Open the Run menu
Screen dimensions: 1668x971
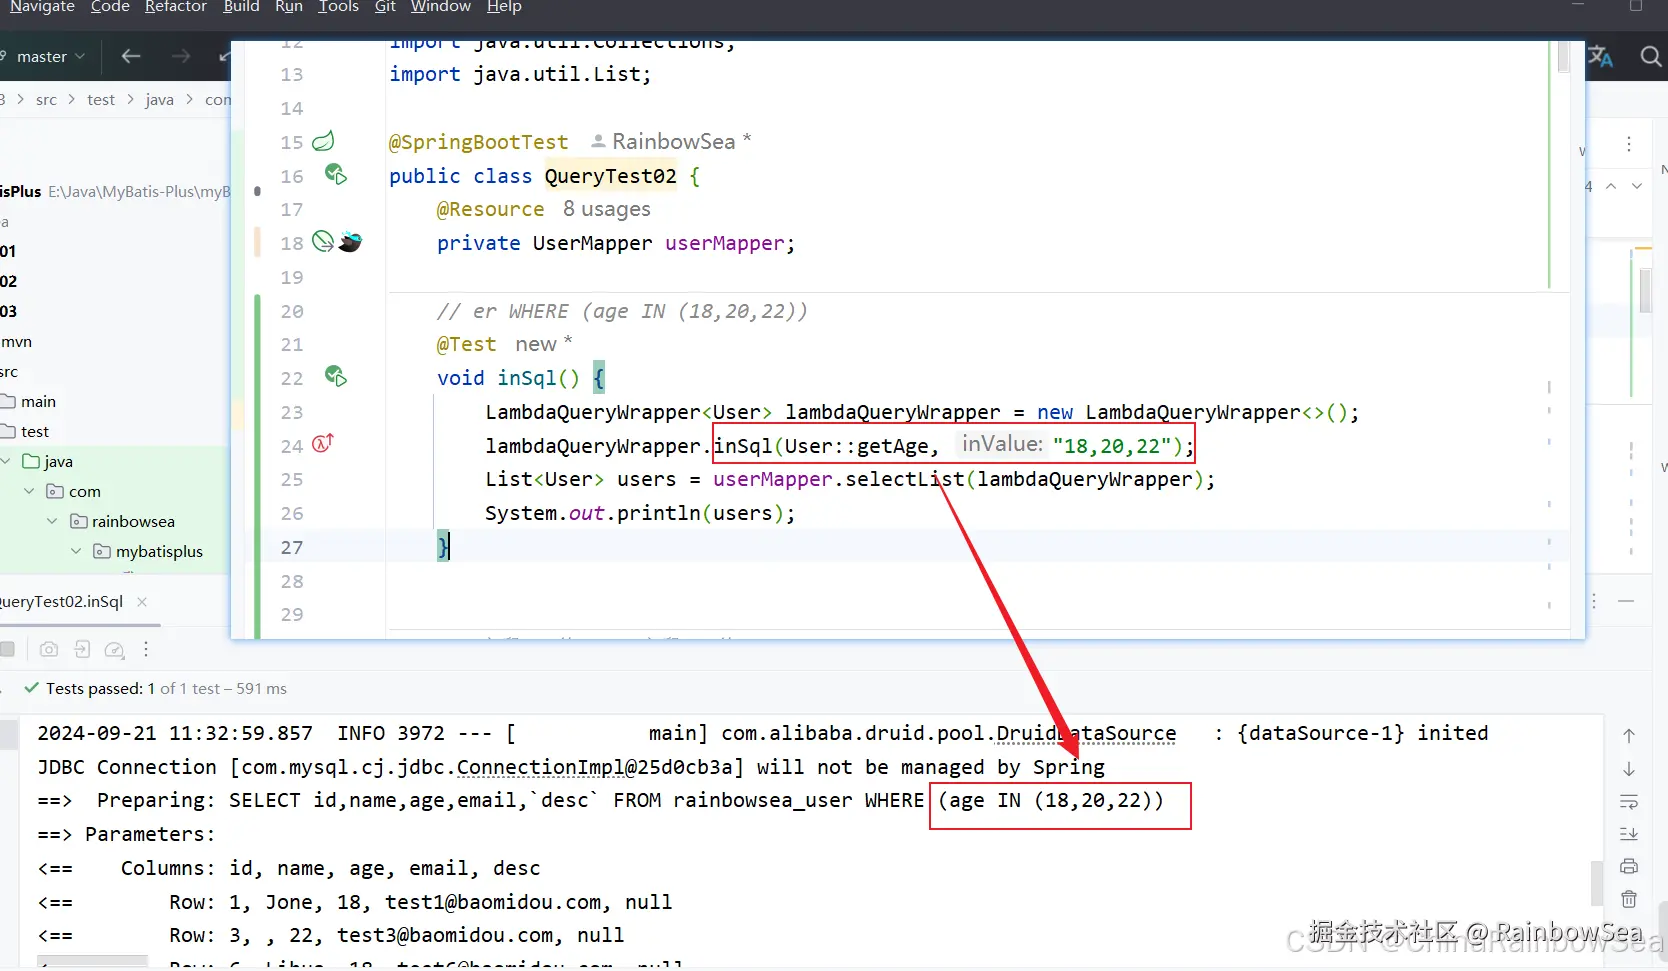pos(289,7)
